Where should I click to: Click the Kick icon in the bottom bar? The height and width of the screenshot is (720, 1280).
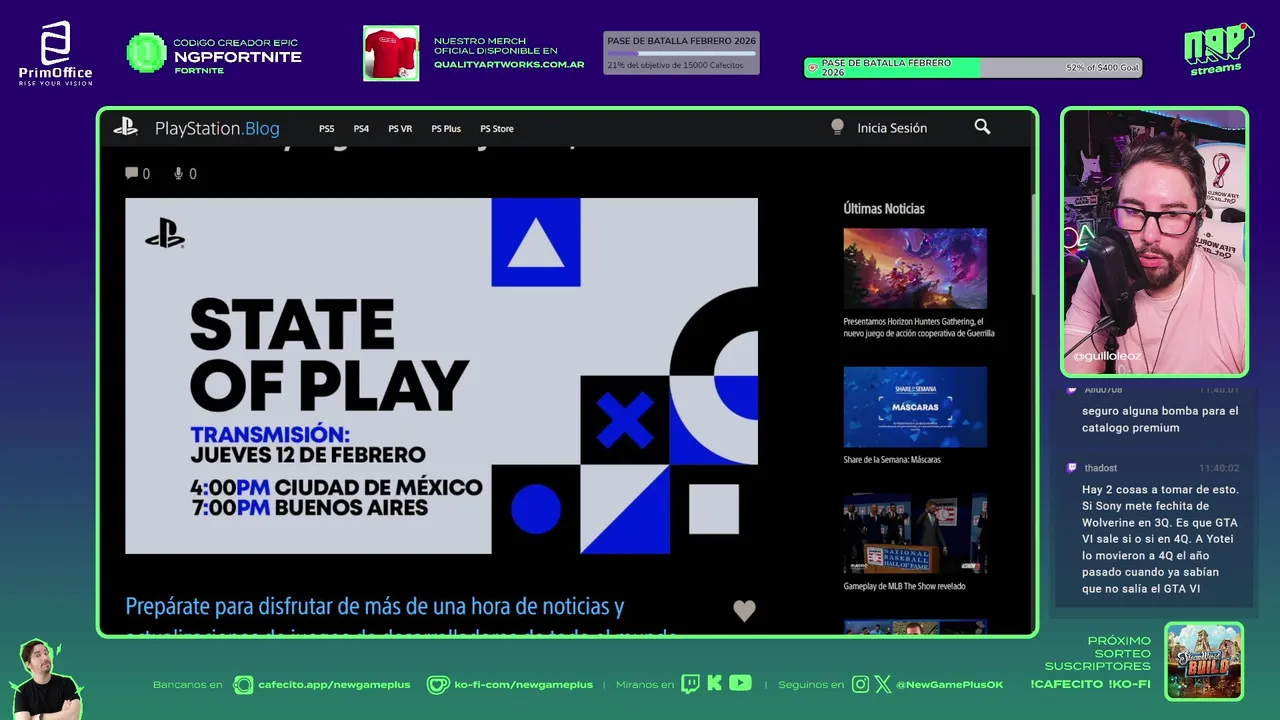pos(714,684)
